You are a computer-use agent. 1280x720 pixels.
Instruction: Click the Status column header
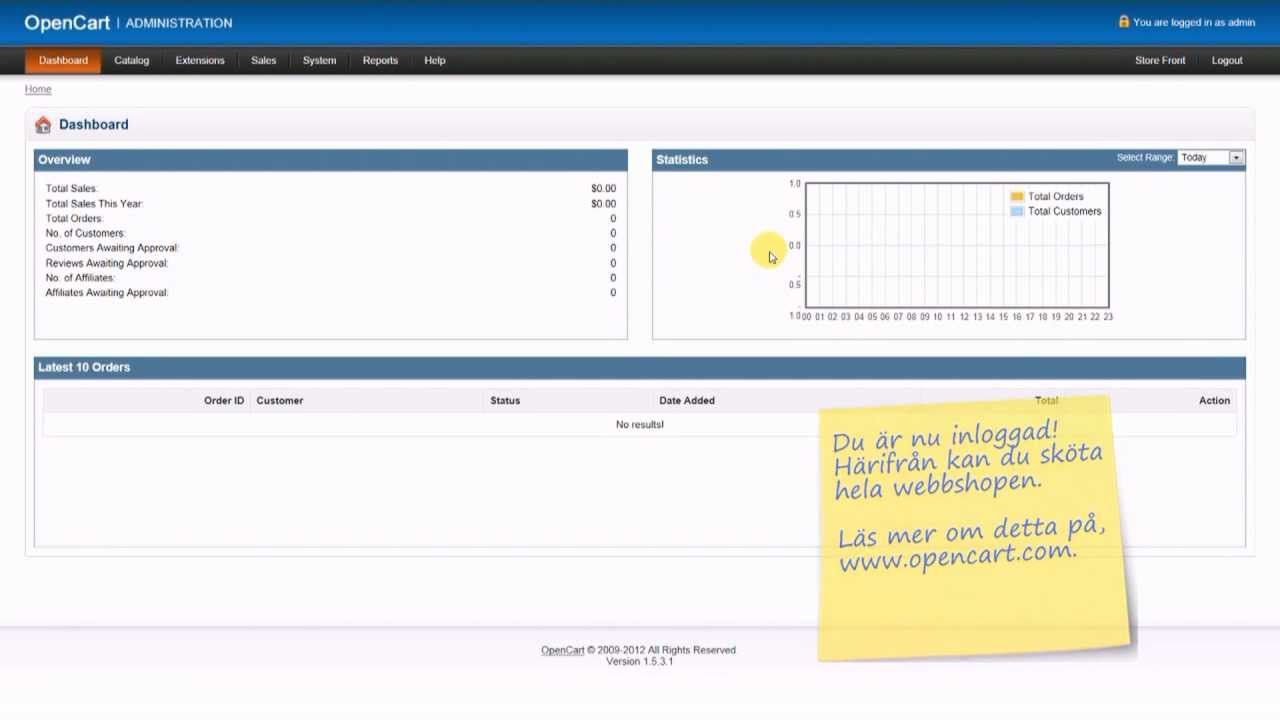[505, 400]
